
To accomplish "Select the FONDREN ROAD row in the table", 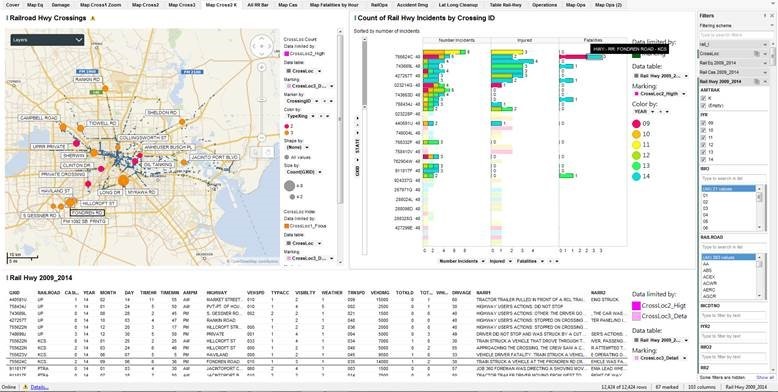I will point(318,362).
